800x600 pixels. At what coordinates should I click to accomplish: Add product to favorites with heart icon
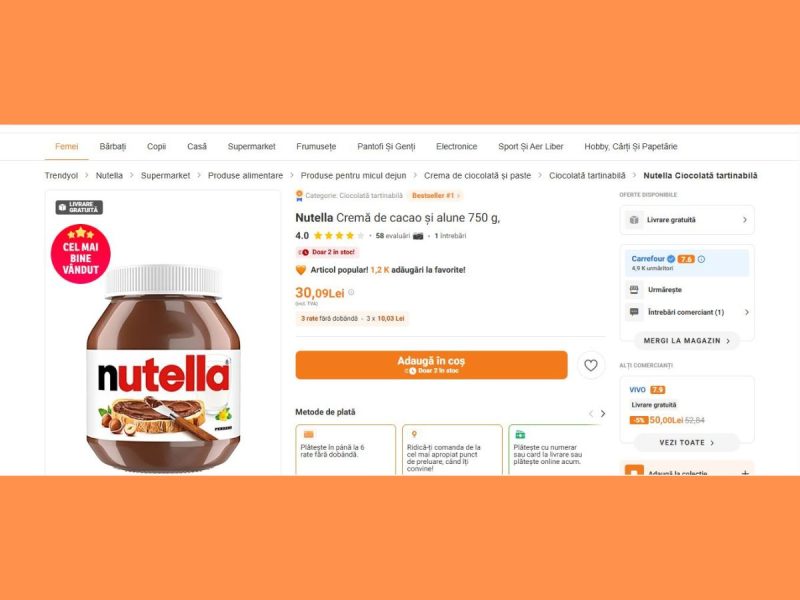(591, 365)
